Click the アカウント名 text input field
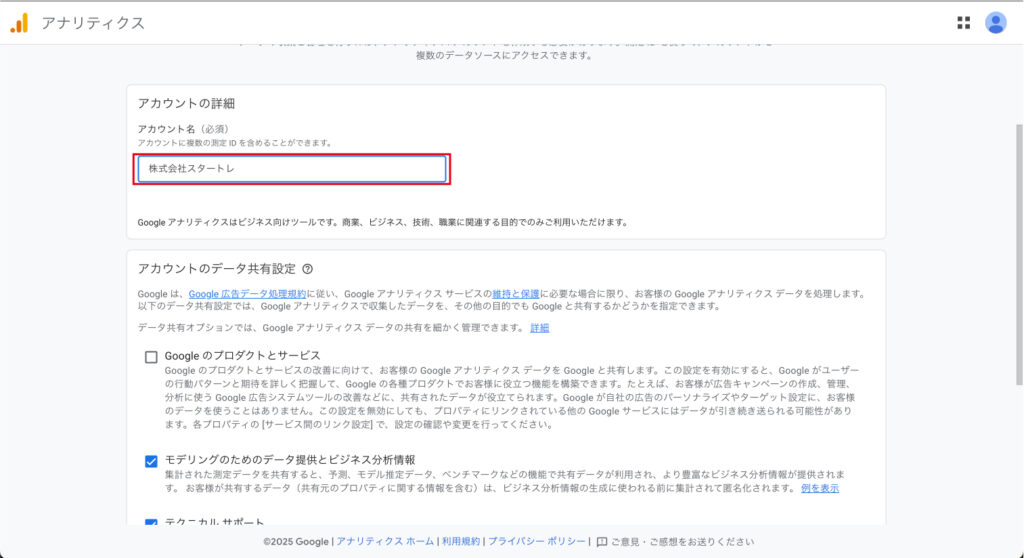Viewport: 1024px width, 558px height. [x=292, y=169]
